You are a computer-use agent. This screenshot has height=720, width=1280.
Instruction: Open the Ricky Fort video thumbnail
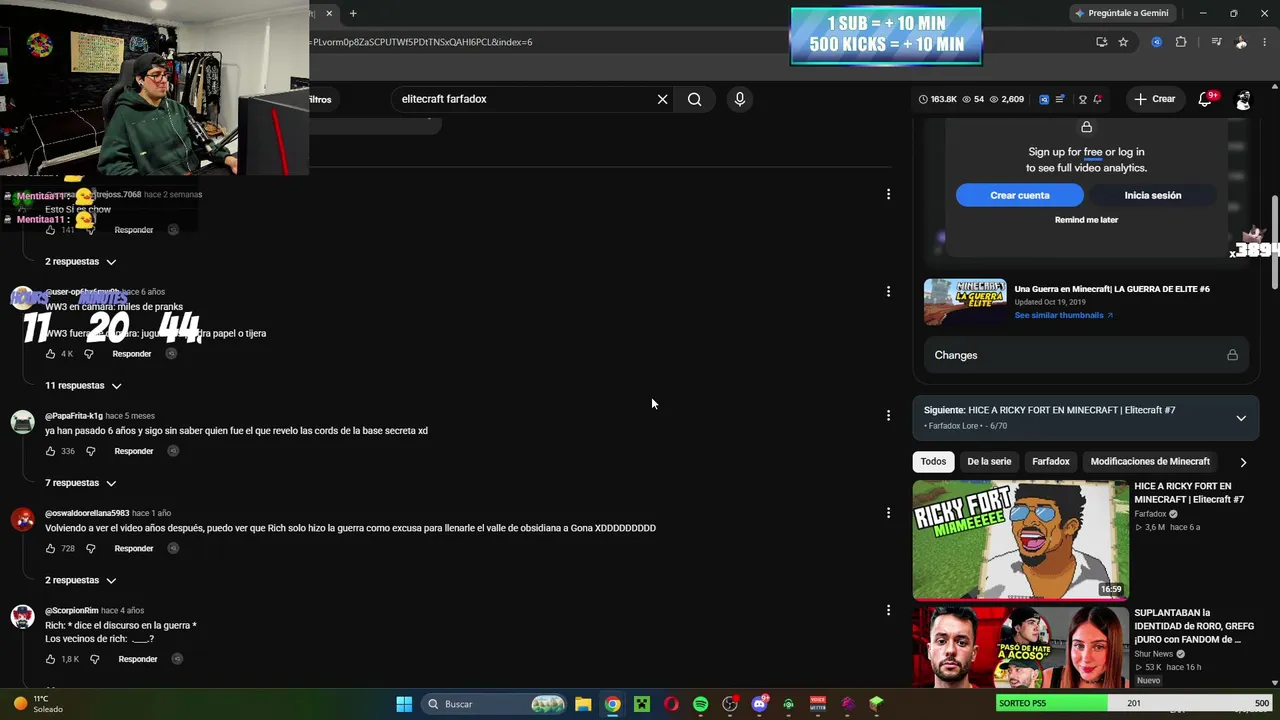point(1020,540)
